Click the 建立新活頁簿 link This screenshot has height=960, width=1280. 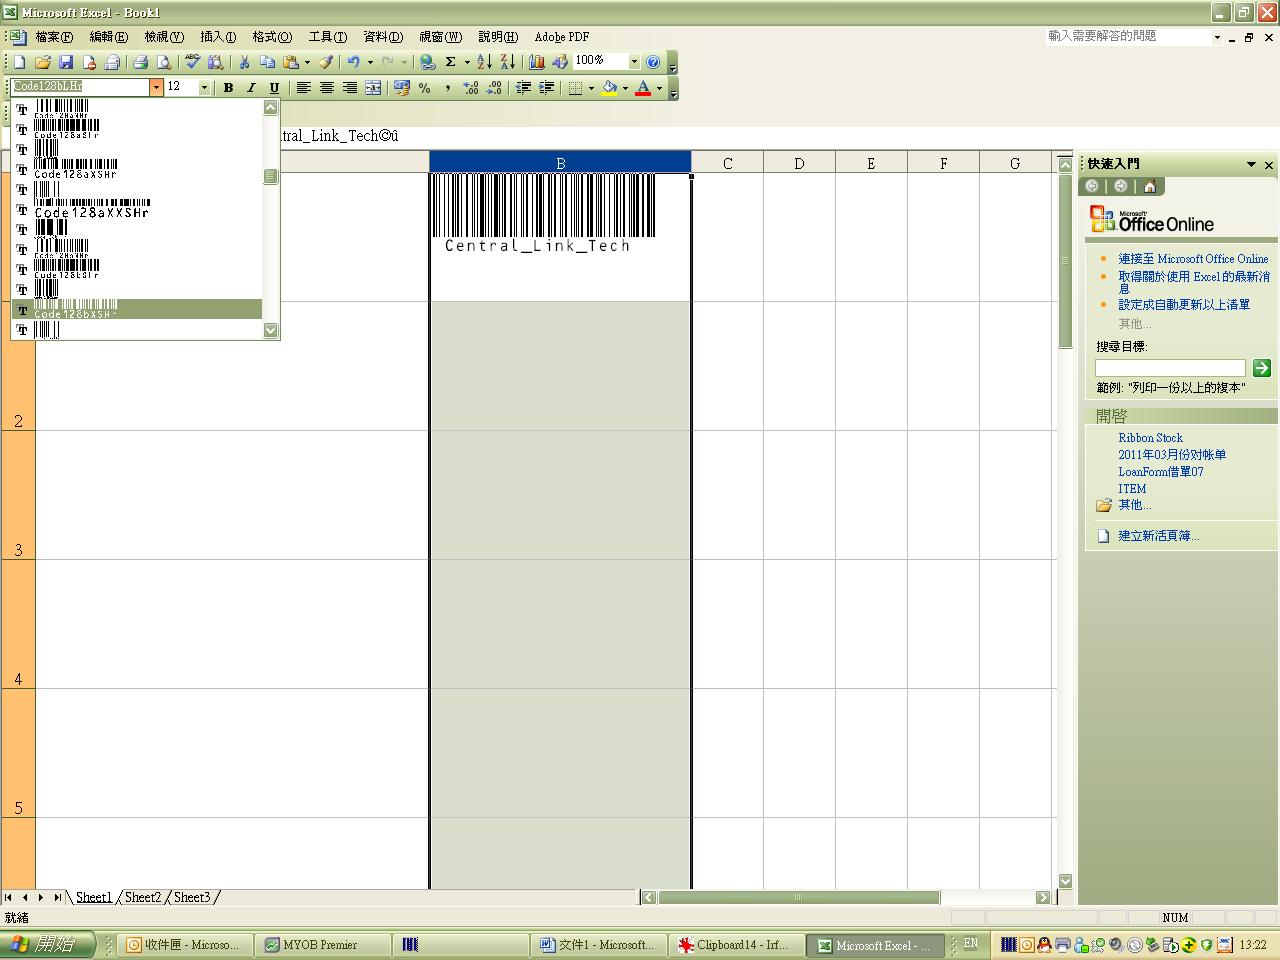click(x=1158, y=536)
